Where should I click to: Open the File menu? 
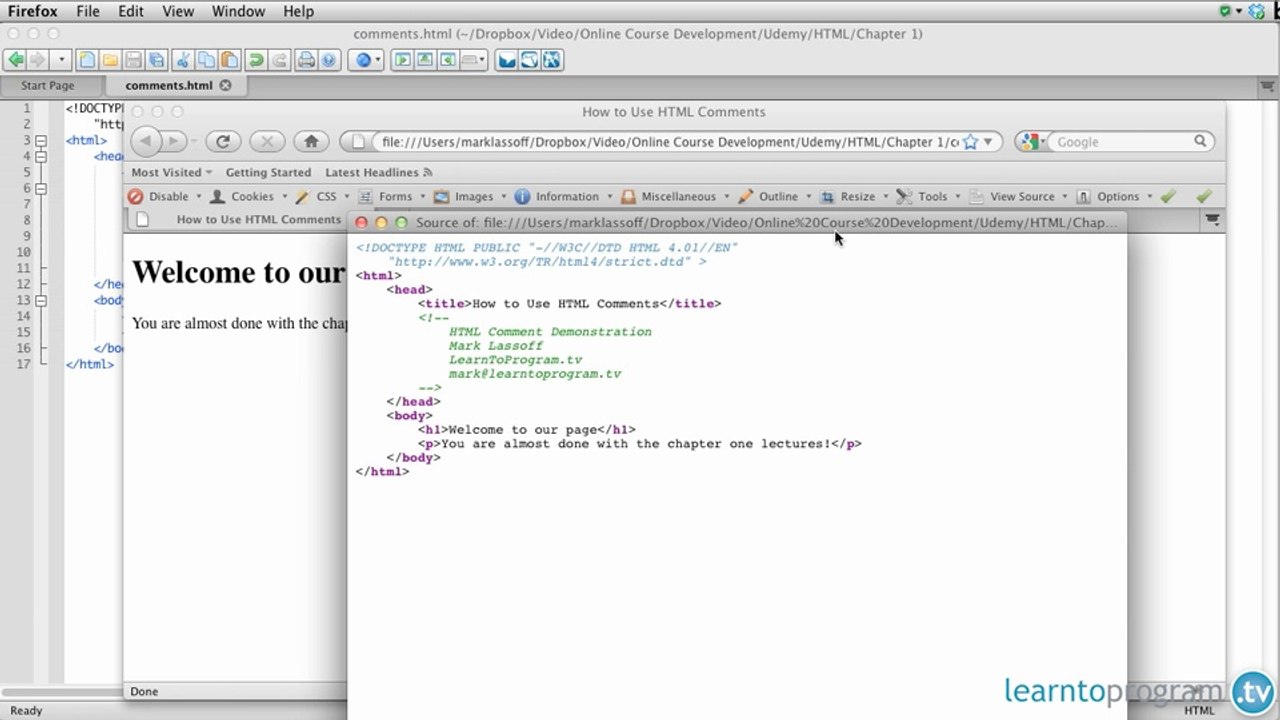(88, 12)
